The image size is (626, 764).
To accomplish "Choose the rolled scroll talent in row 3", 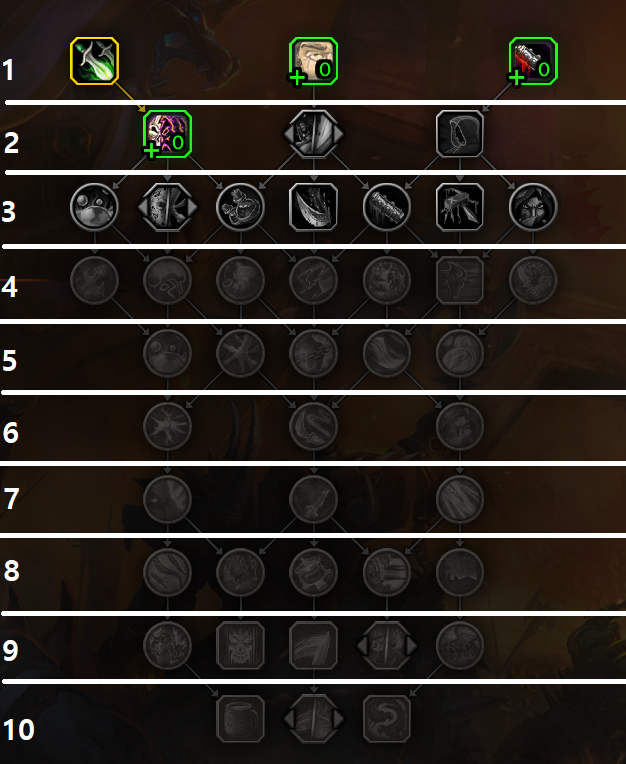I will tap(387, 207).
